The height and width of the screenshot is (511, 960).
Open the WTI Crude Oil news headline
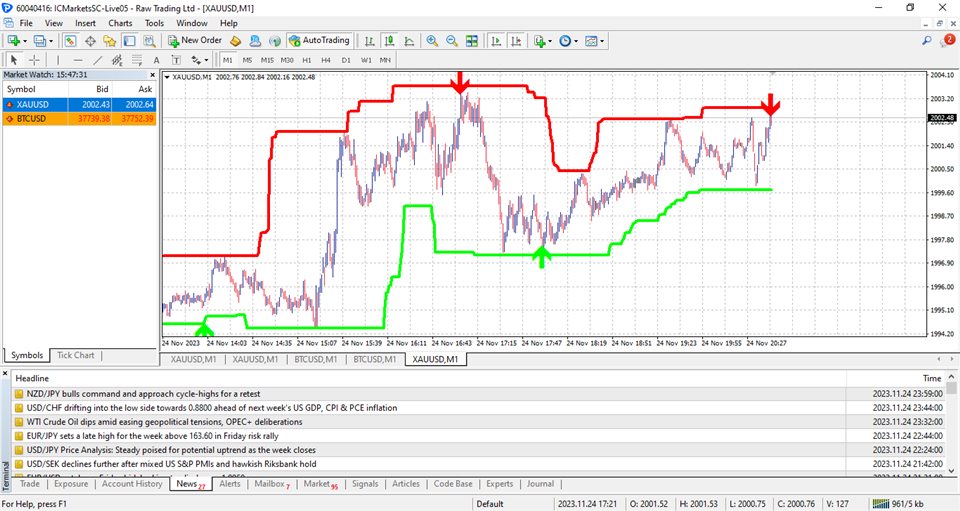165,422
